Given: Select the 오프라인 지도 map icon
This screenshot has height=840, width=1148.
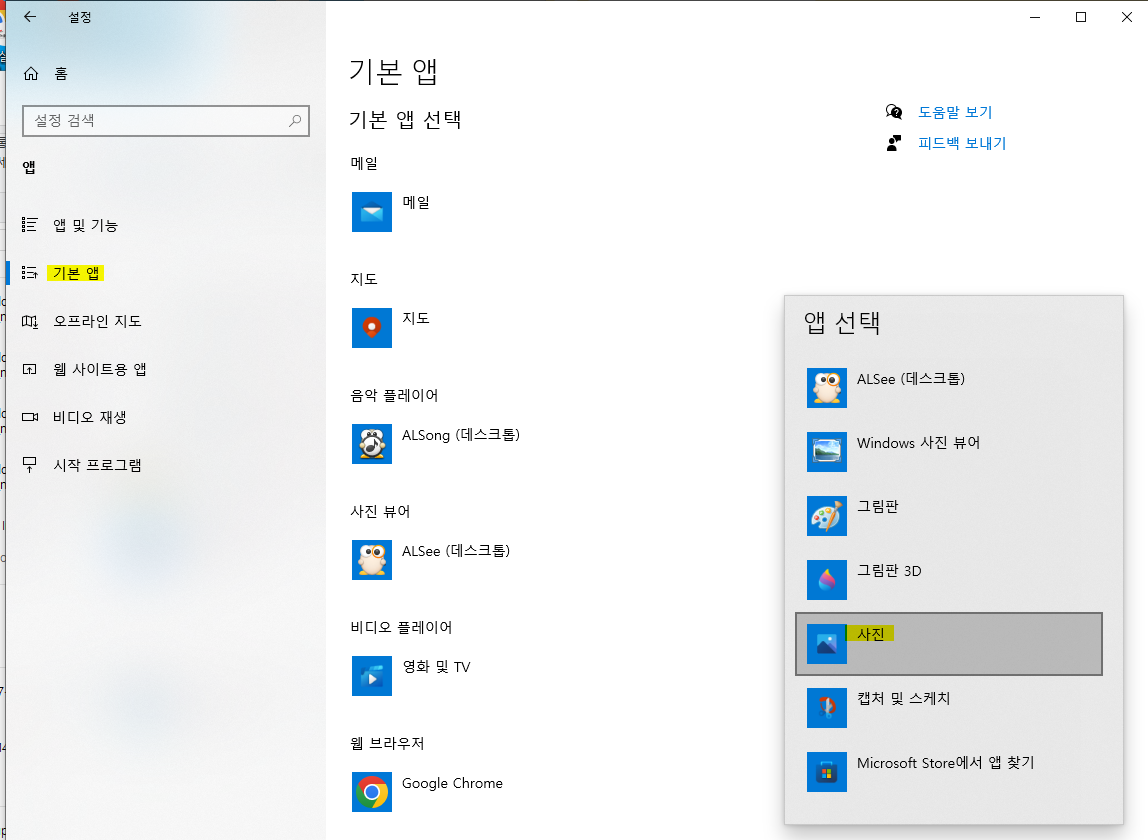Looking at the screenshot, I should pos(29,321).
